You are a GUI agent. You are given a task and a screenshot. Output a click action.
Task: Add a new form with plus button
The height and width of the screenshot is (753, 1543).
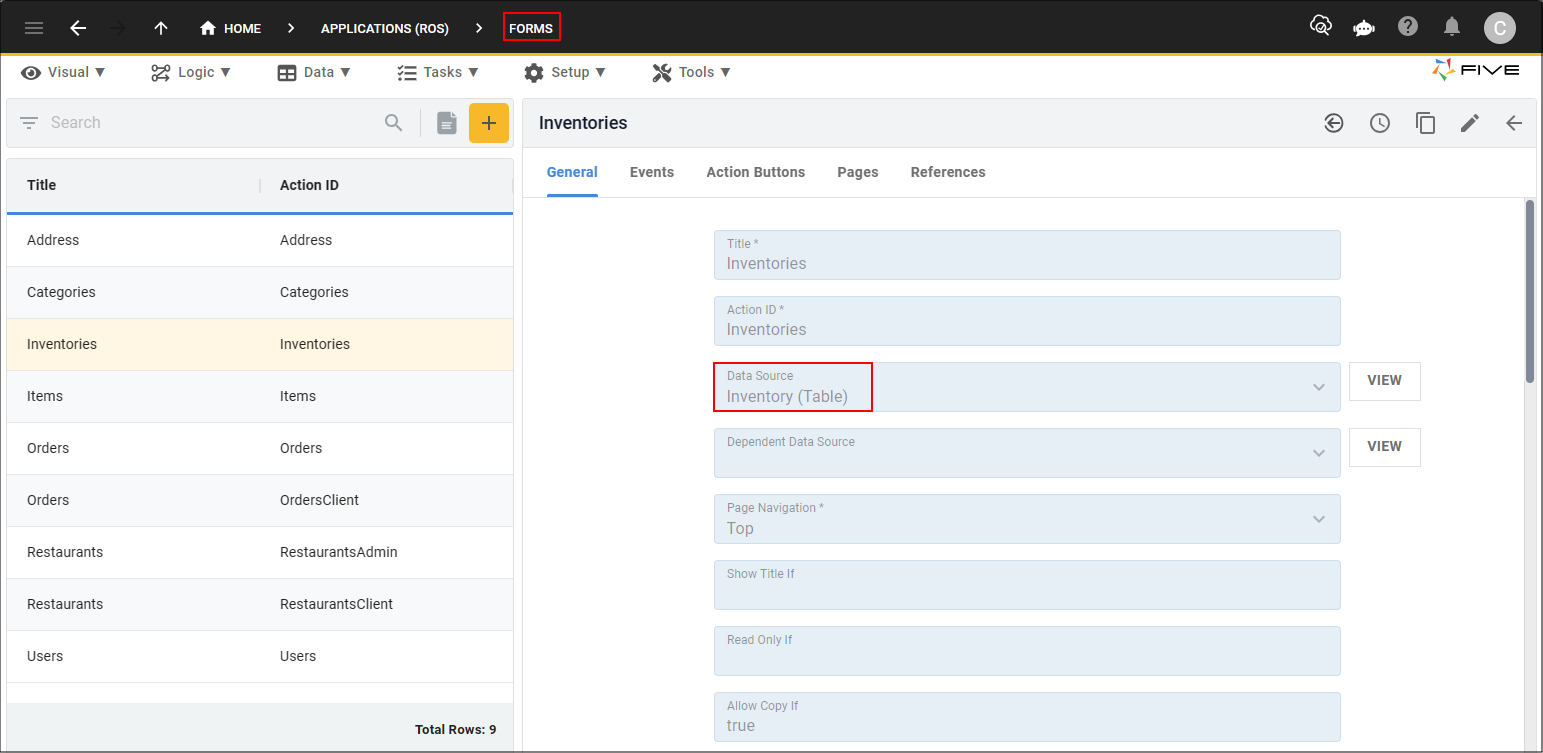pos(489,123)
